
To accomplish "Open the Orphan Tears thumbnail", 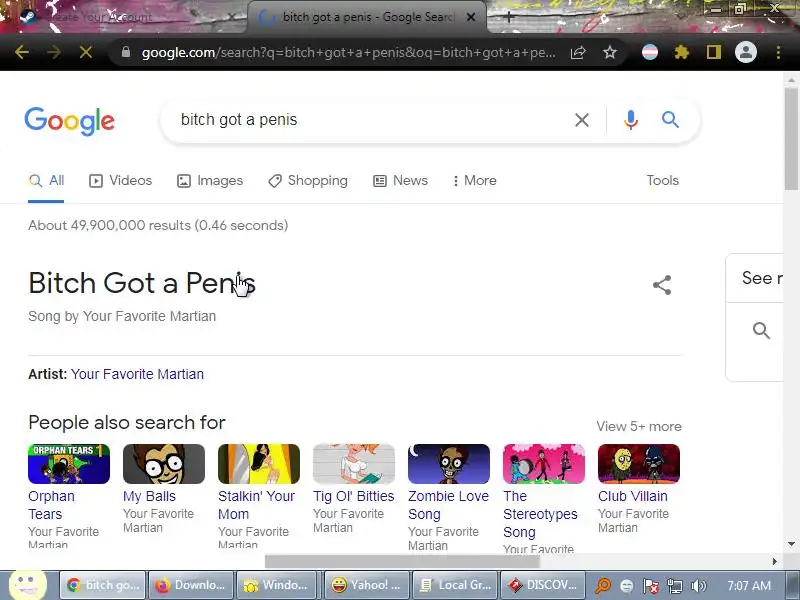I will [69, 464].
